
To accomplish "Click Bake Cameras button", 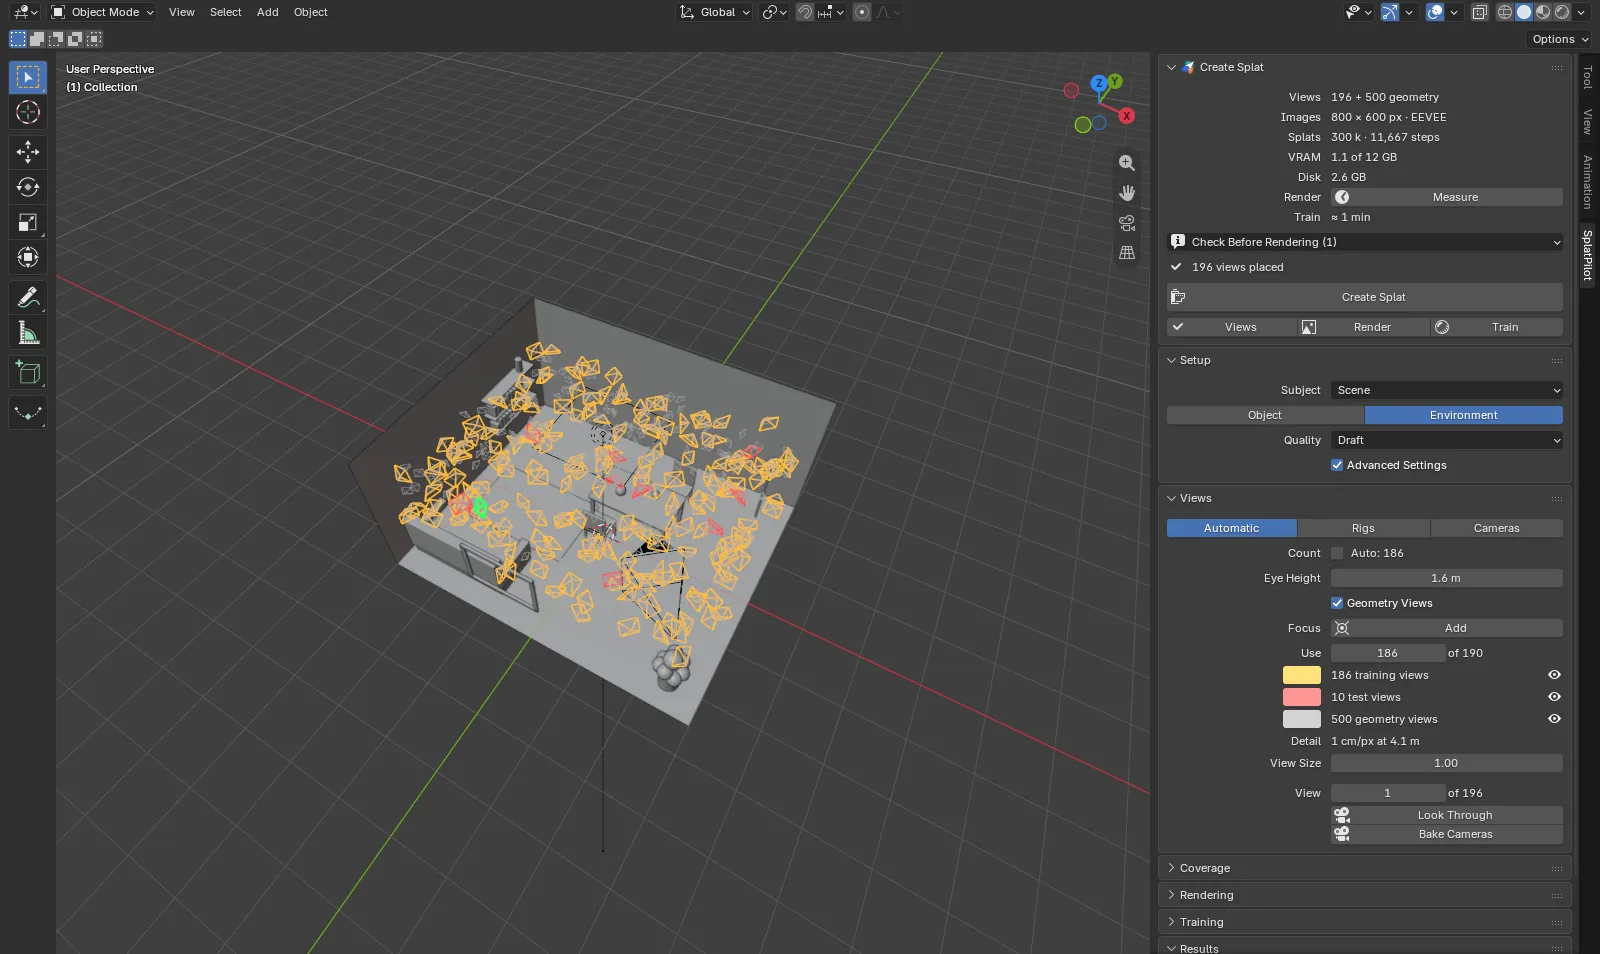I will click(1447, 834).
